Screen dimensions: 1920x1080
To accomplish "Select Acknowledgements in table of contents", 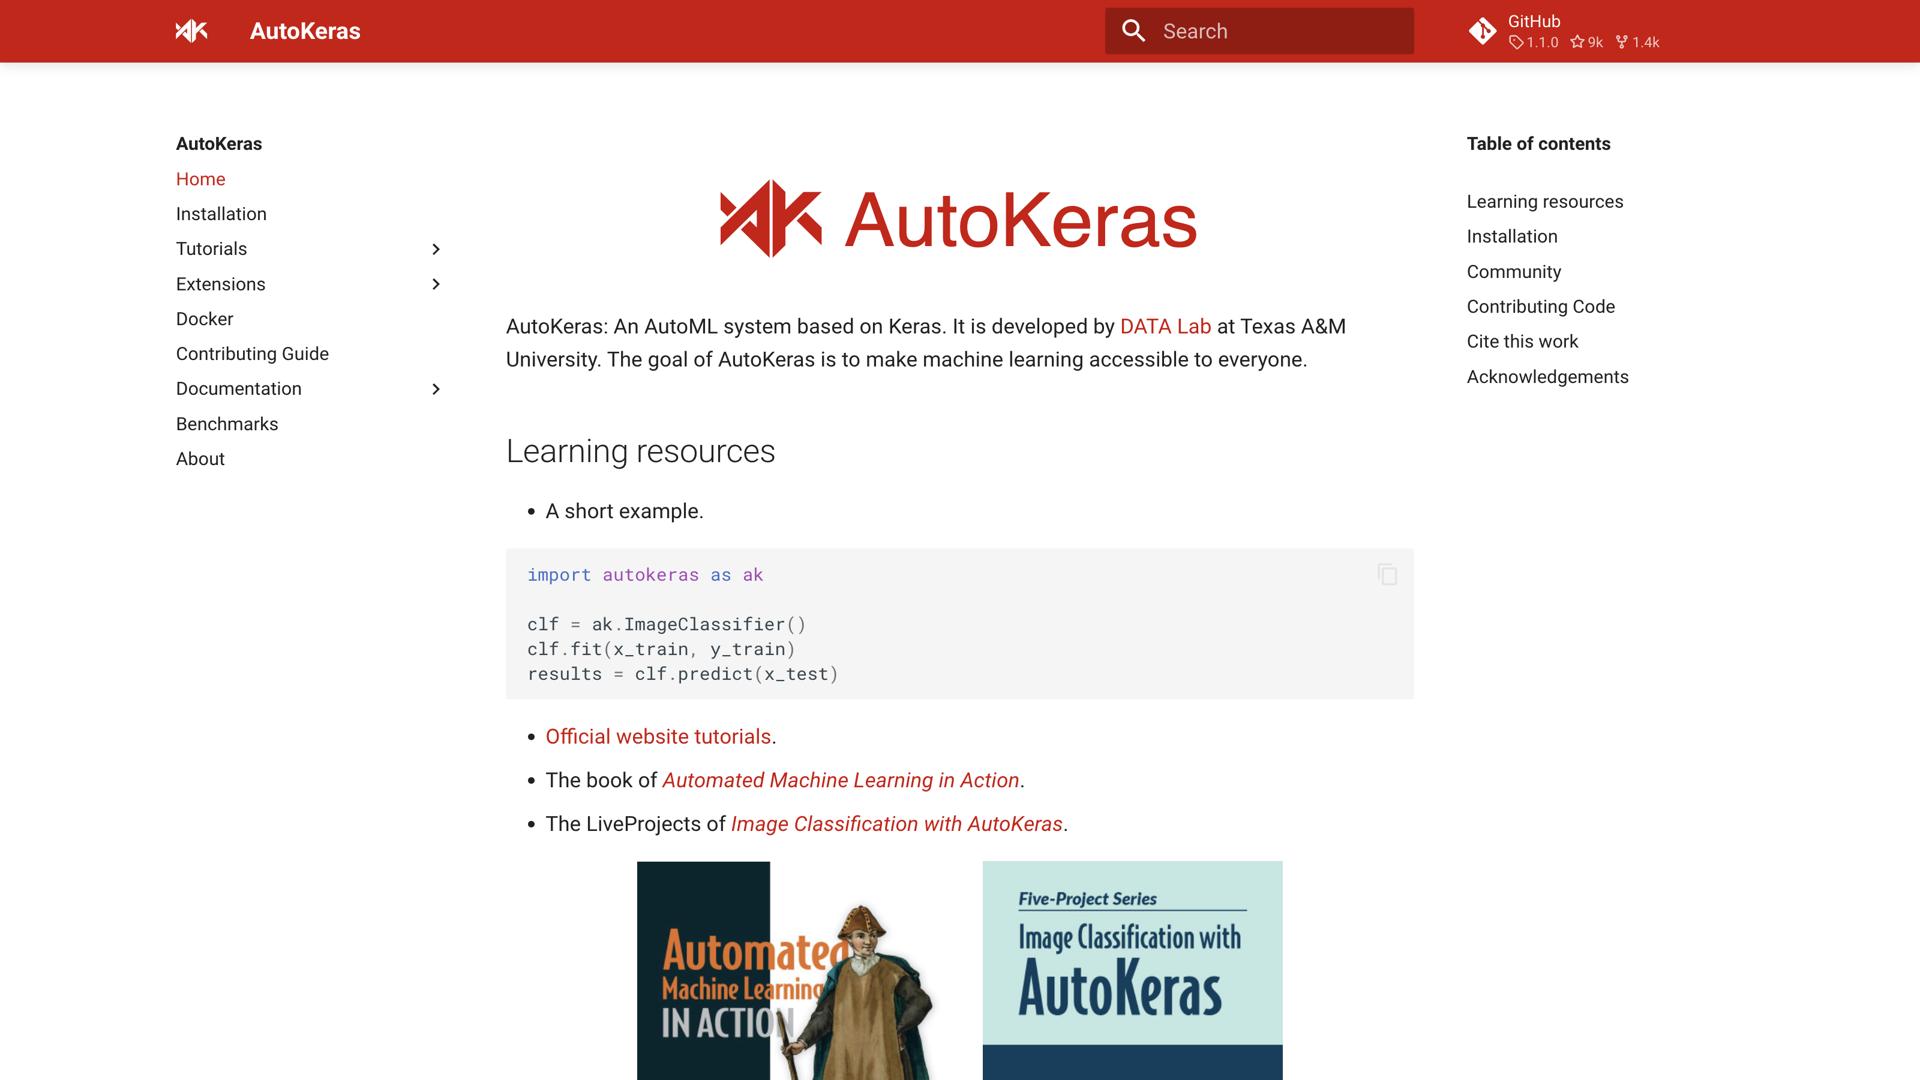I will point(1547,376).
